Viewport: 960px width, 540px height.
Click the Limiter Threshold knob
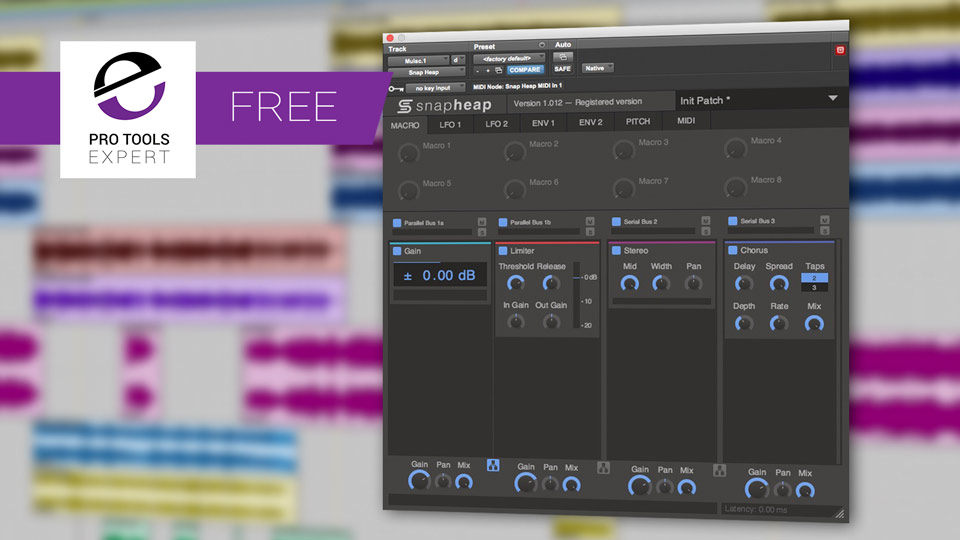[x=516, y=283]
